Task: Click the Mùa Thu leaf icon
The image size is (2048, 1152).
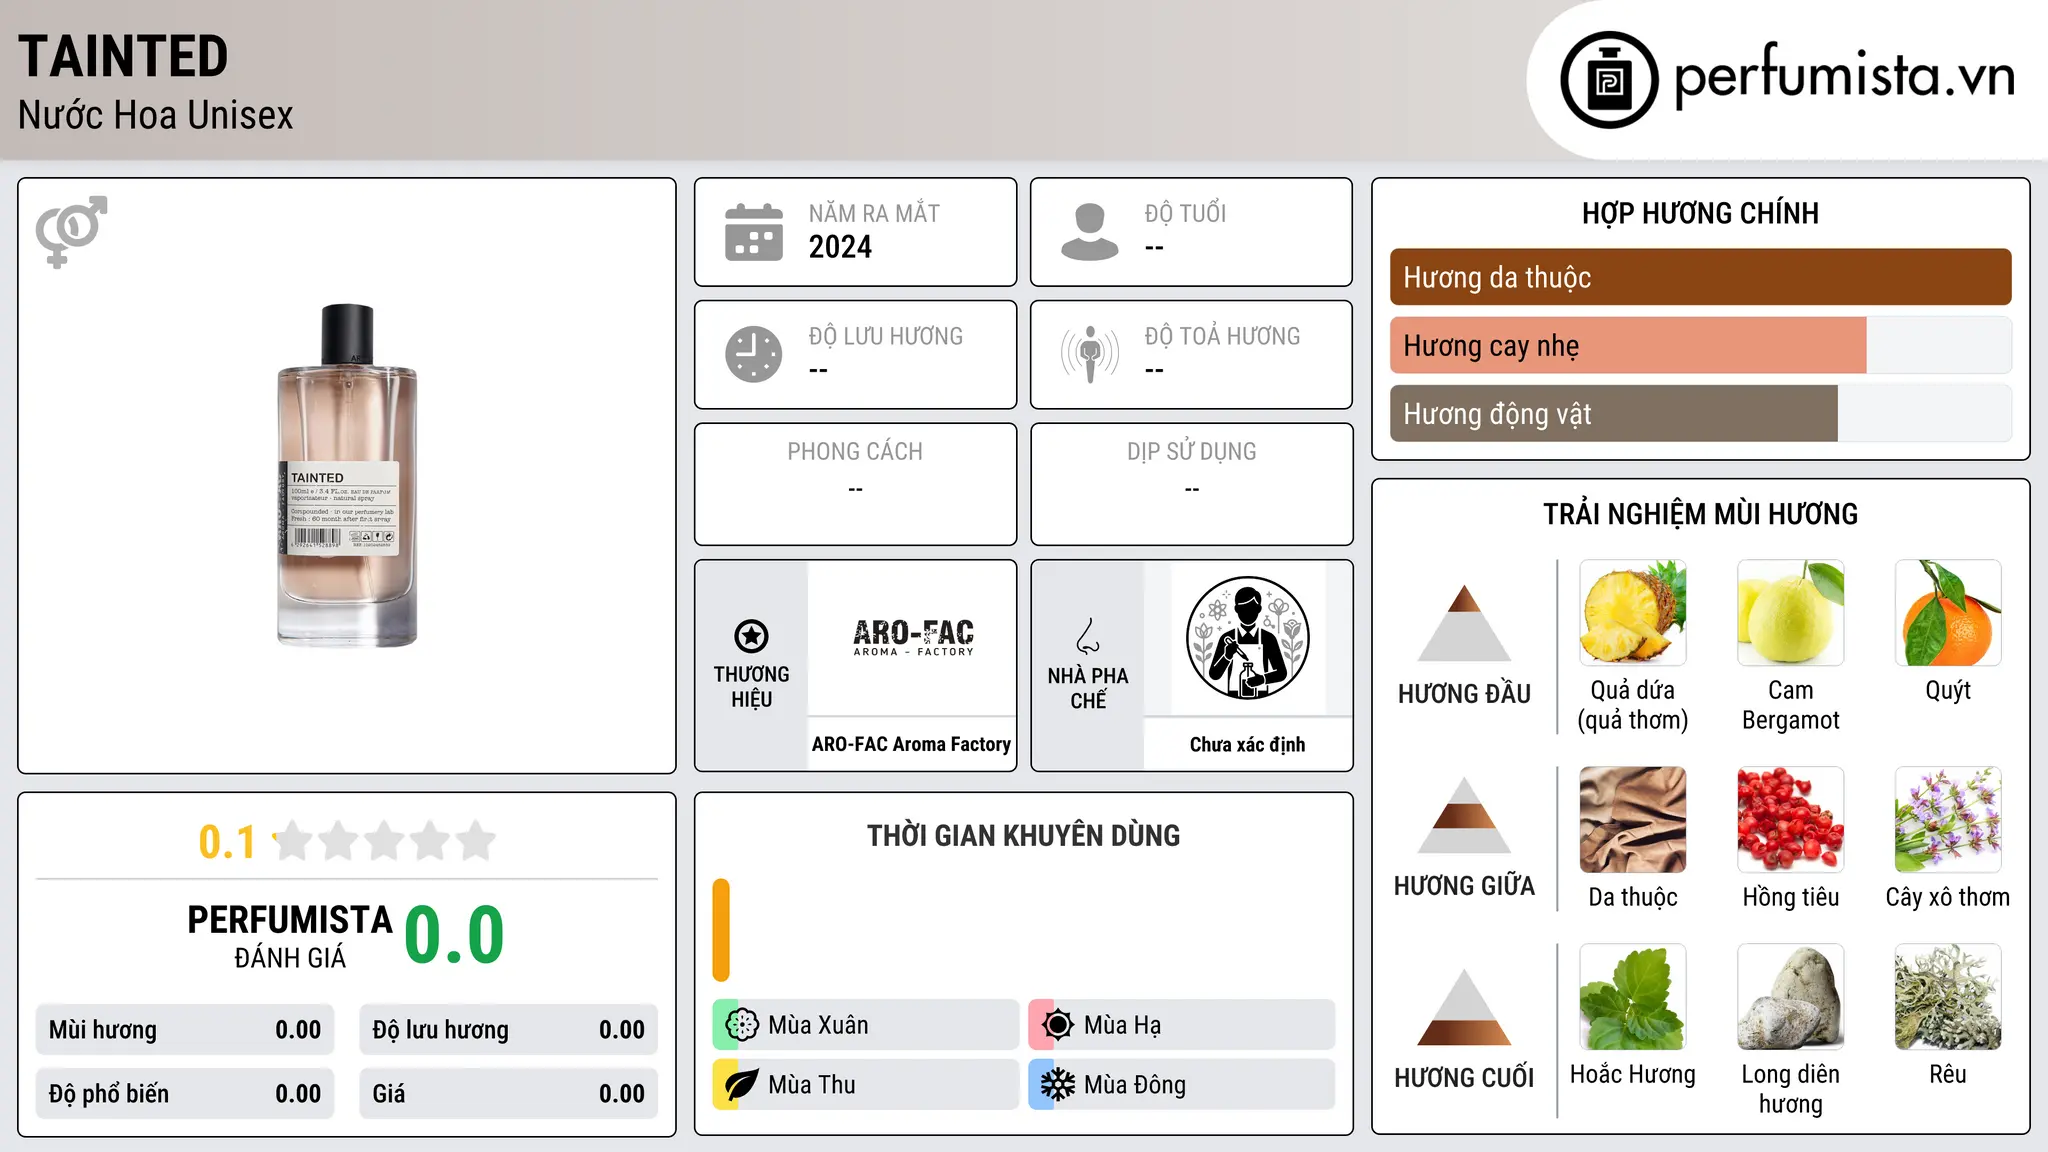Action: pyautogui.click(x=742, y=1085)
